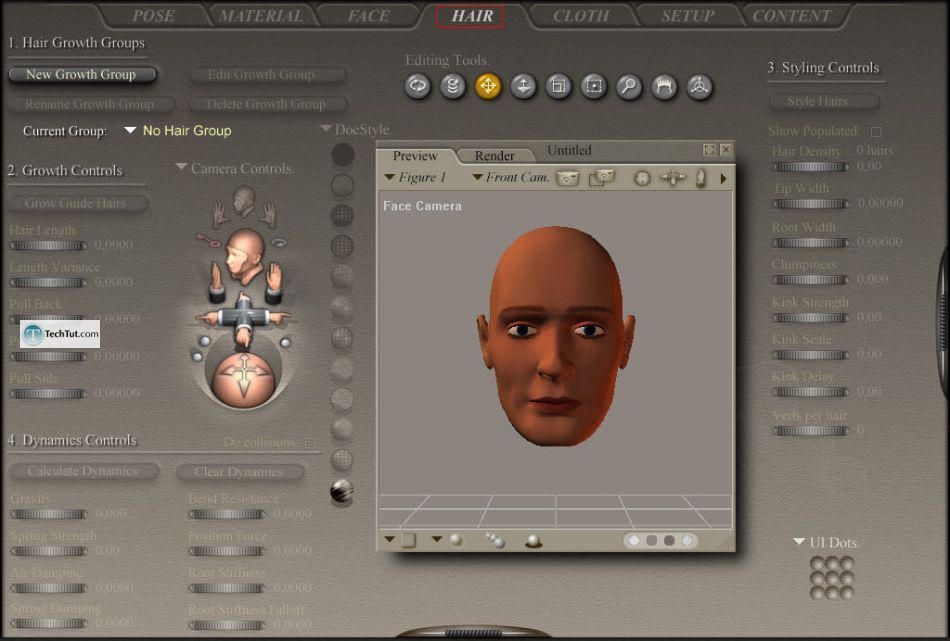Image resolution: width=950 pixels, height=641 pixels.
Task: Toggle the Show Populated checkbox
Action: [875, 131]
